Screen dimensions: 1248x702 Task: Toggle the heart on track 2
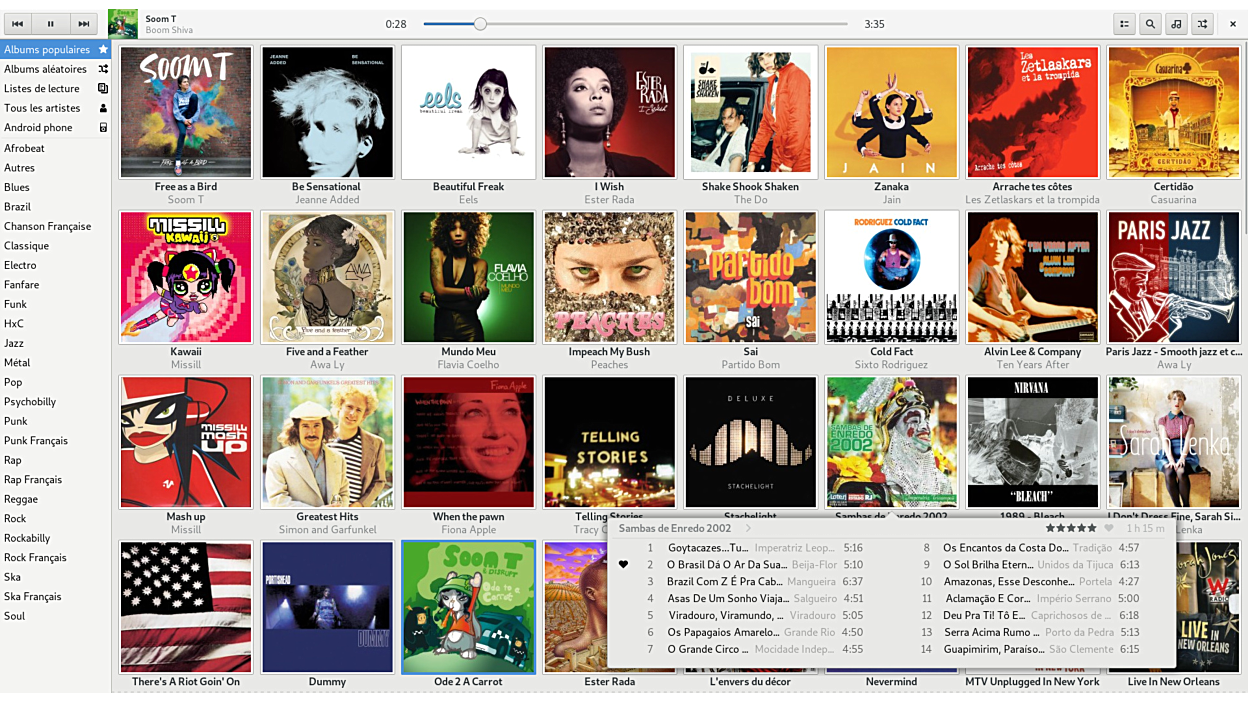[x=623, y=565]
